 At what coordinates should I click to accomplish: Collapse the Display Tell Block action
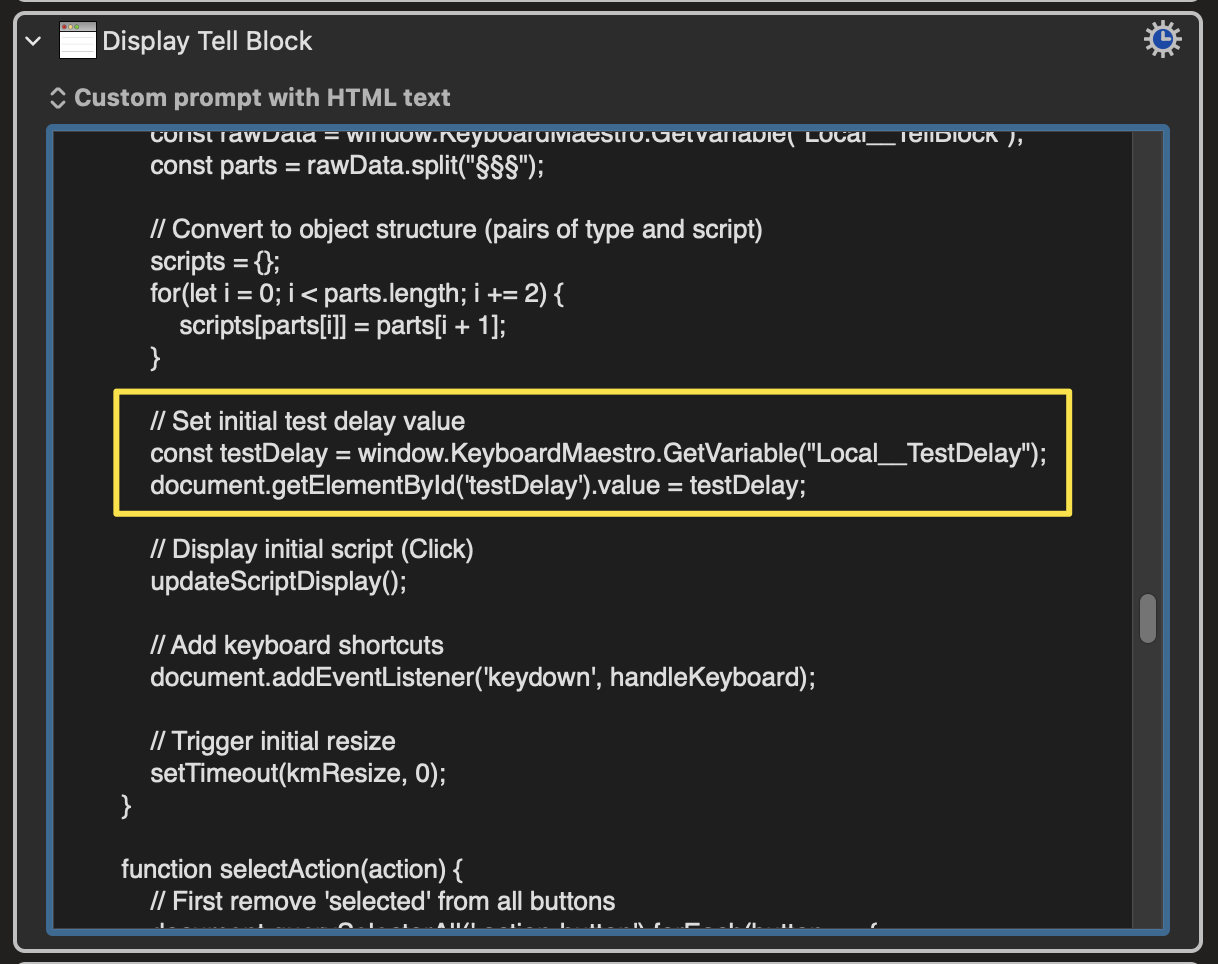click(x=34, y=41)
